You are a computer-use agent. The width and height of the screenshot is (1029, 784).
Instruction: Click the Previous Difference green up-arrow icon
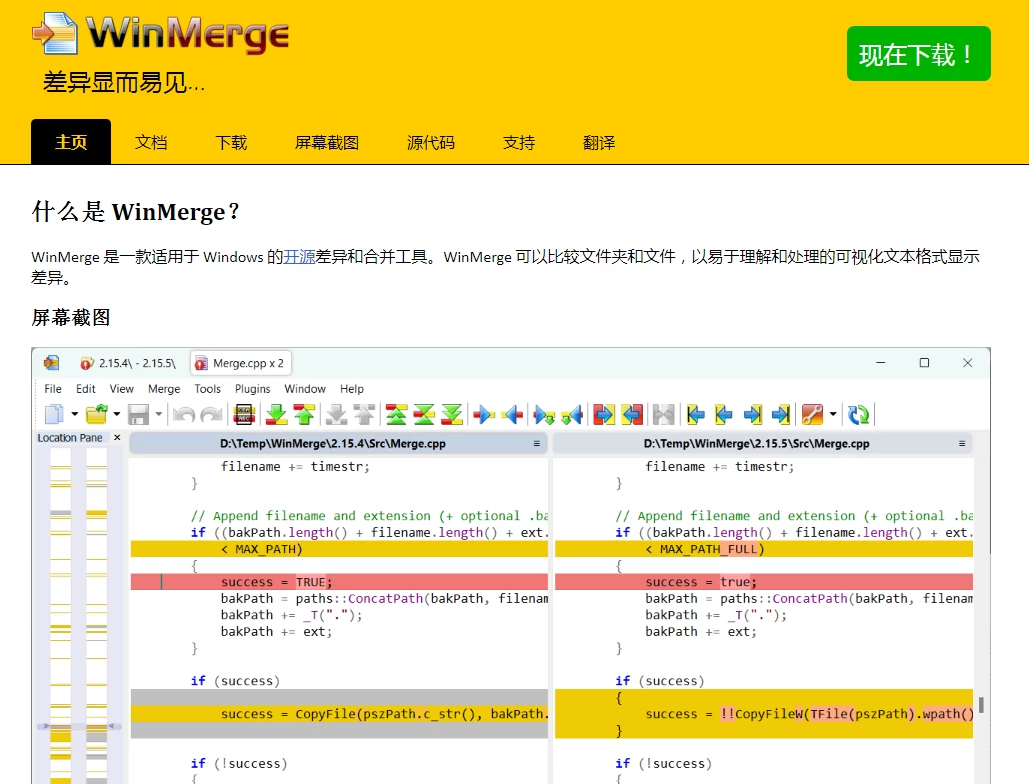(x=304, y=414)
